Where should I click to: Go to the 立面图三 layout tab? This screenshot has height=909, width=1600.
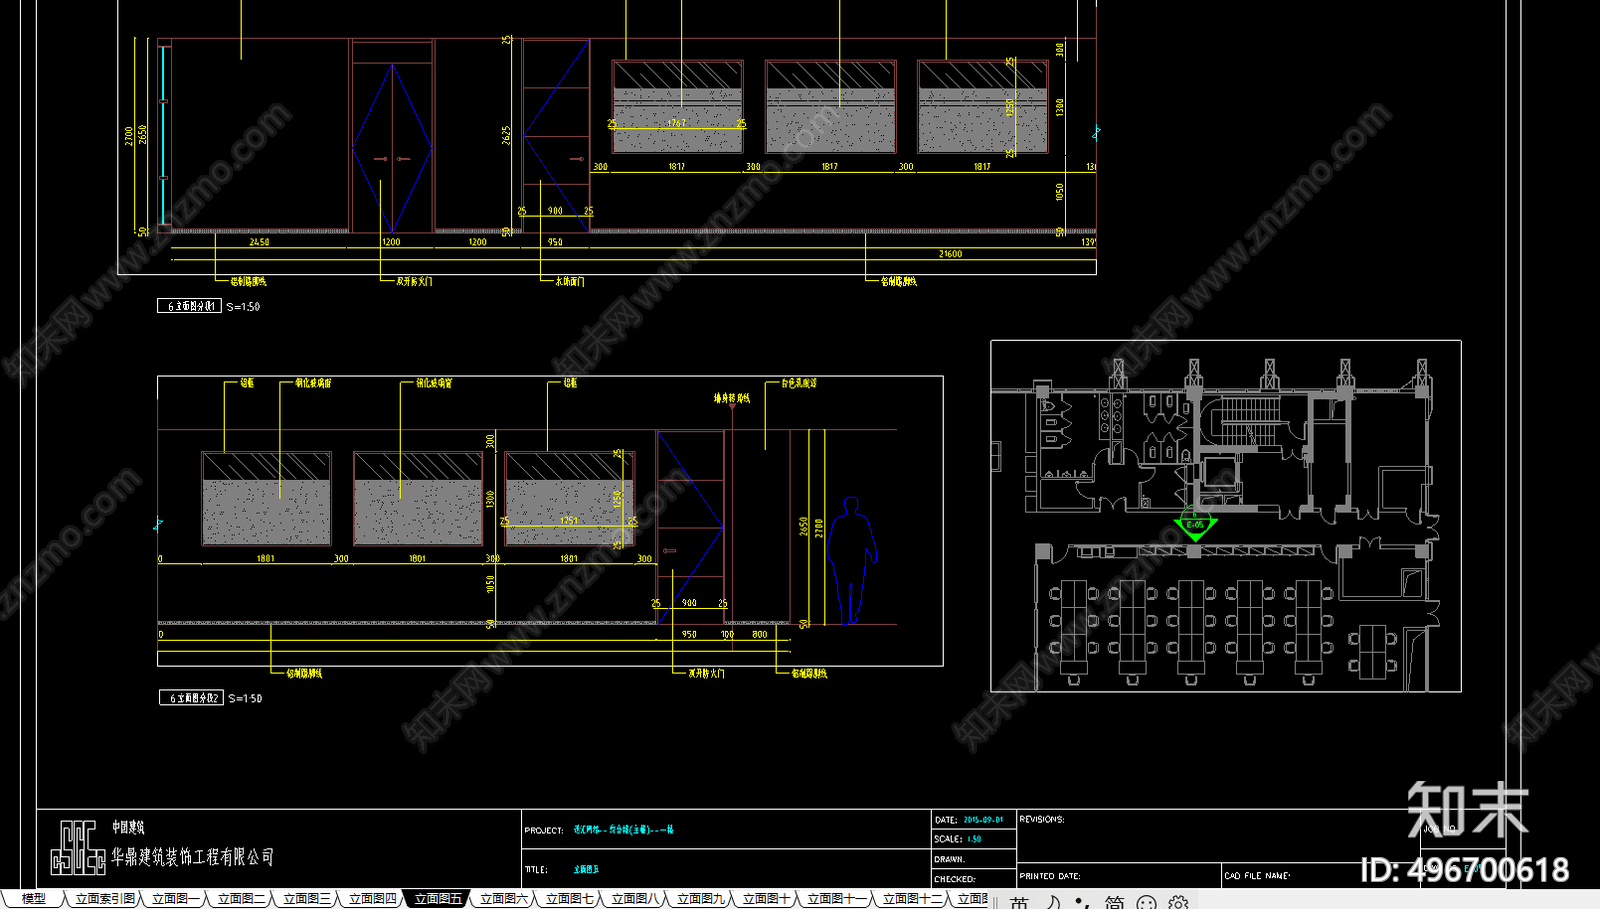pos(307,899)
